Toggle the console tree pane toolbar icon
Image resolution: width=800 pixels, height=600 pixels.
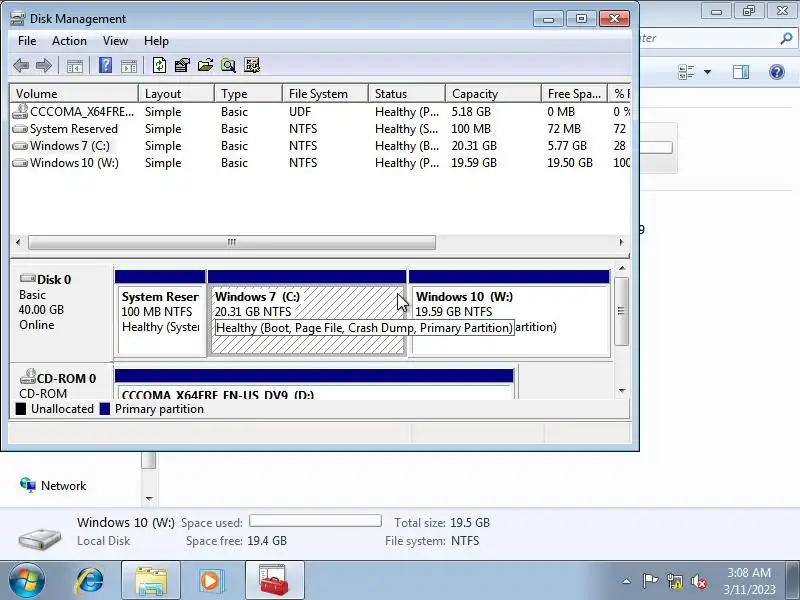(x=74, y=66)
